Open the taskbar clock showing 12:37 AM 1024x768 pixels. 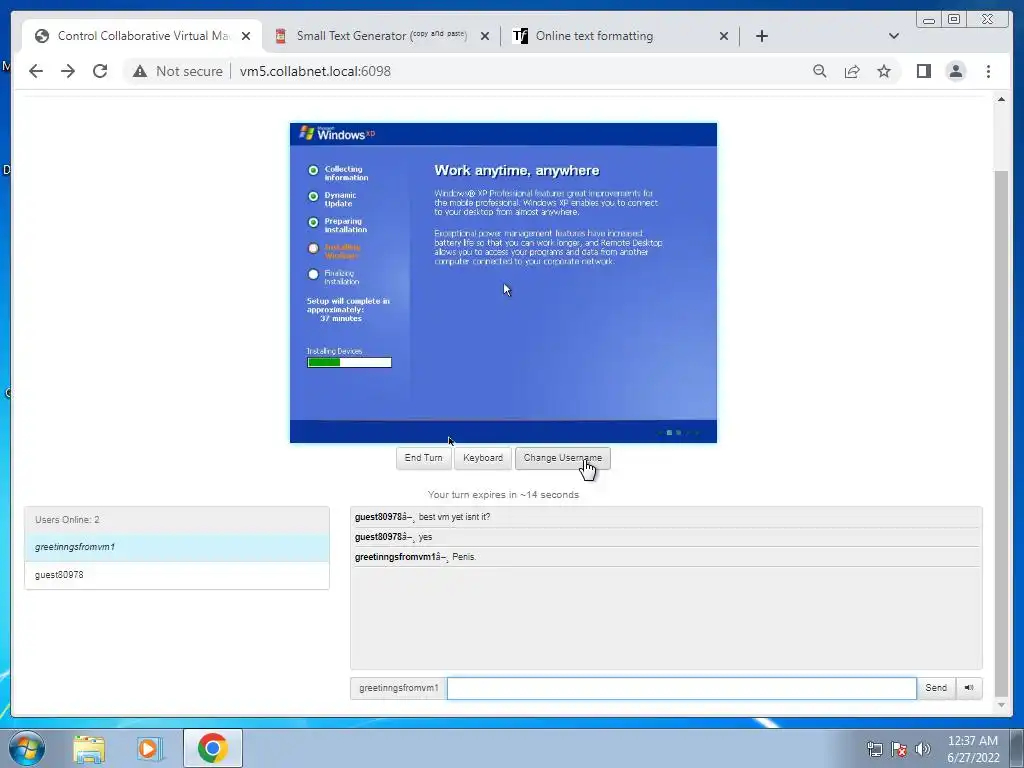click(973, 749)
